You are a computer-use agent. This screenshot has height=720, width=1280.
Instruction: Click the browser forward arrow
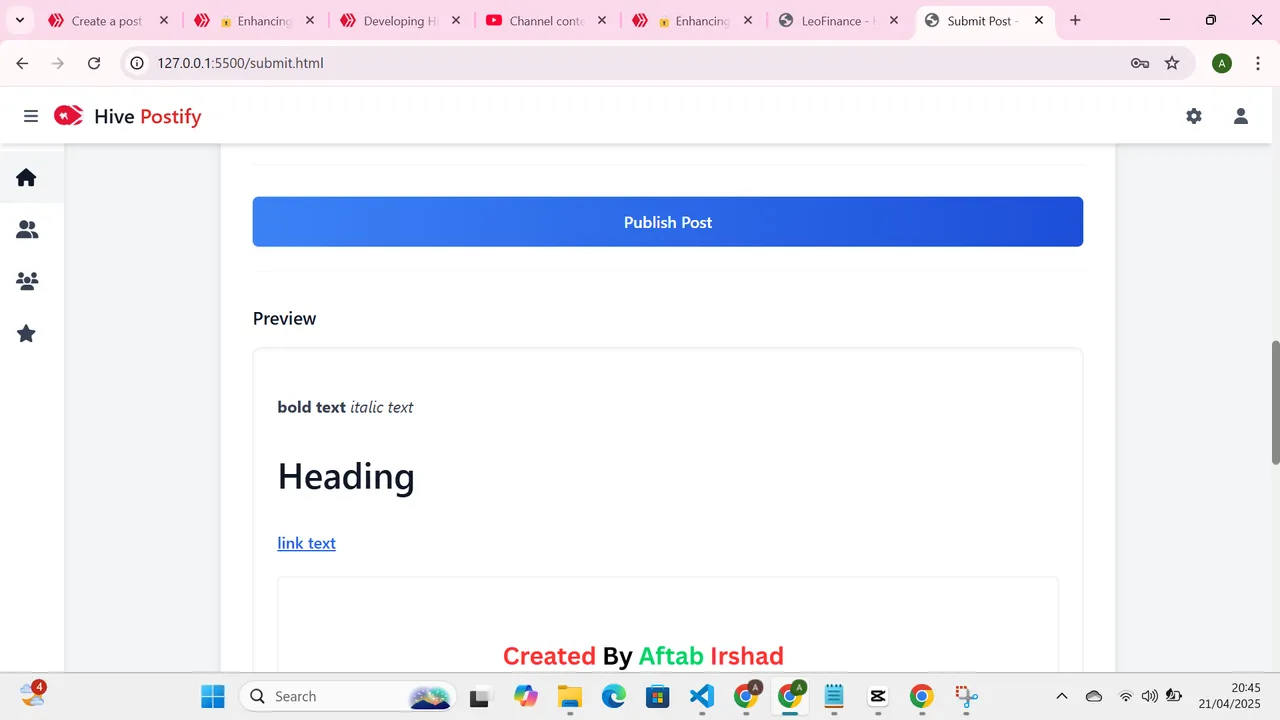58,63
